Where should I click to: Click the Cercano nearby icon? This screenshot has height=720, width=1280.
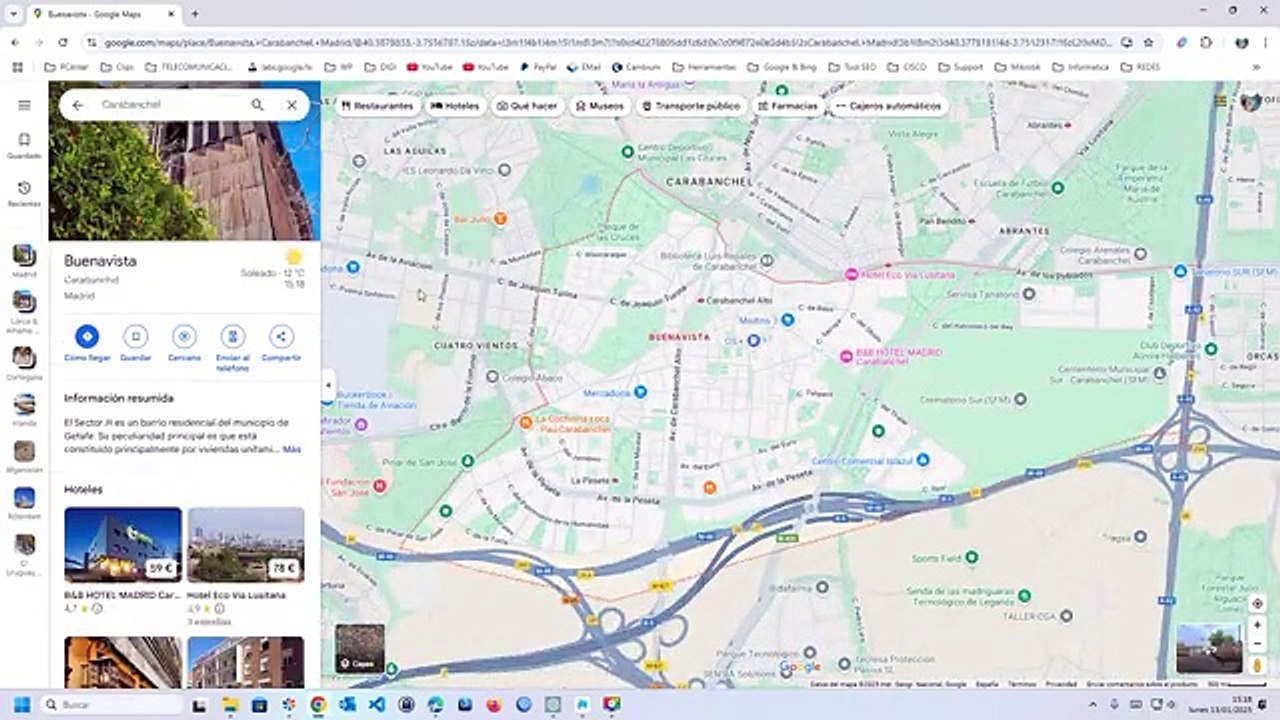[184, 337]
